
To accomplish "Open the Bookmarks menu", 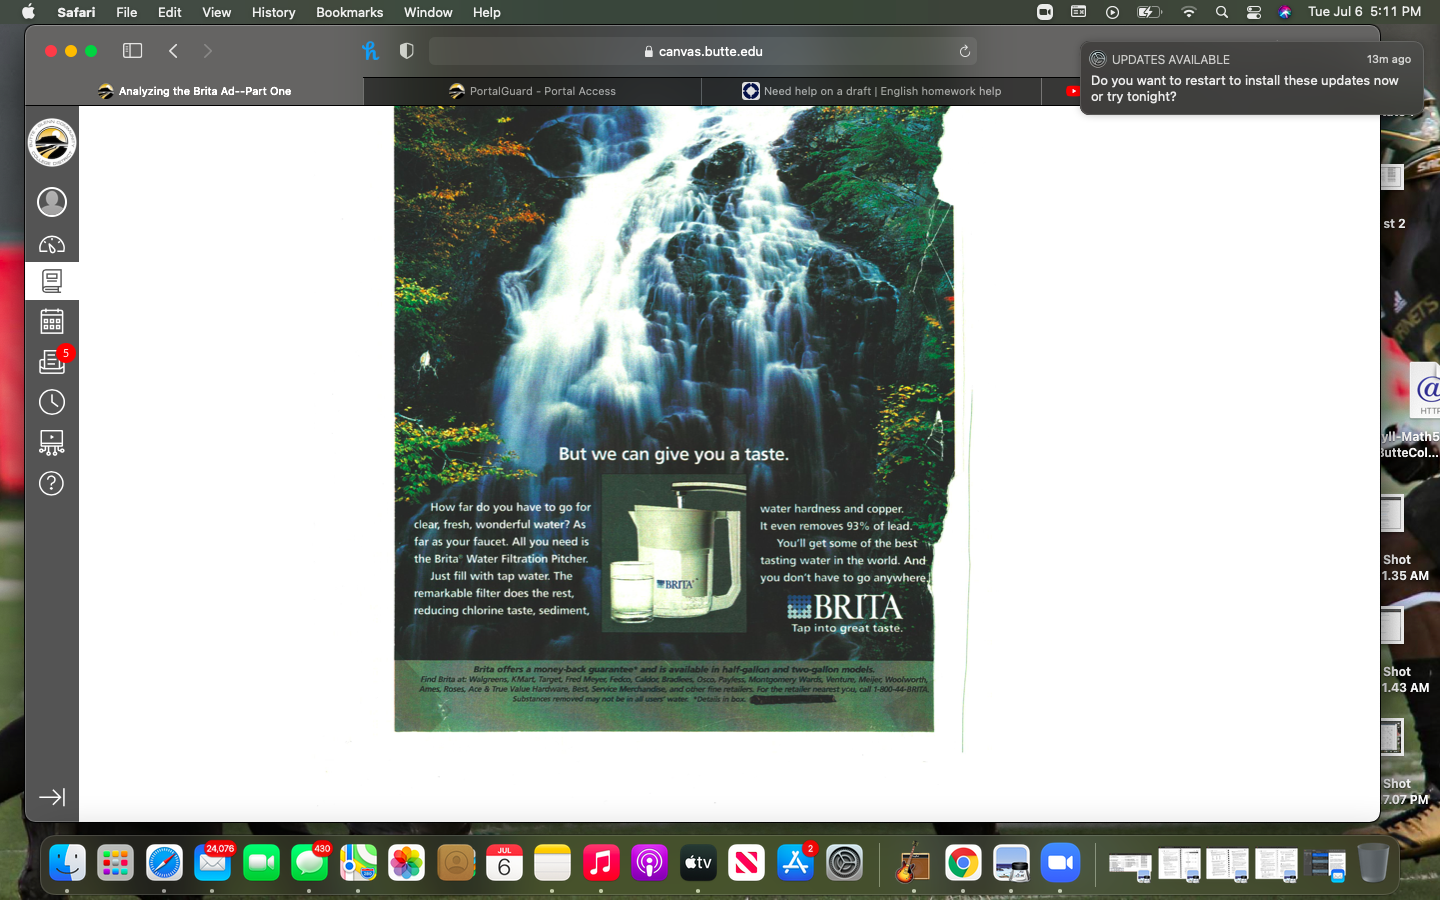I will 349,12.
